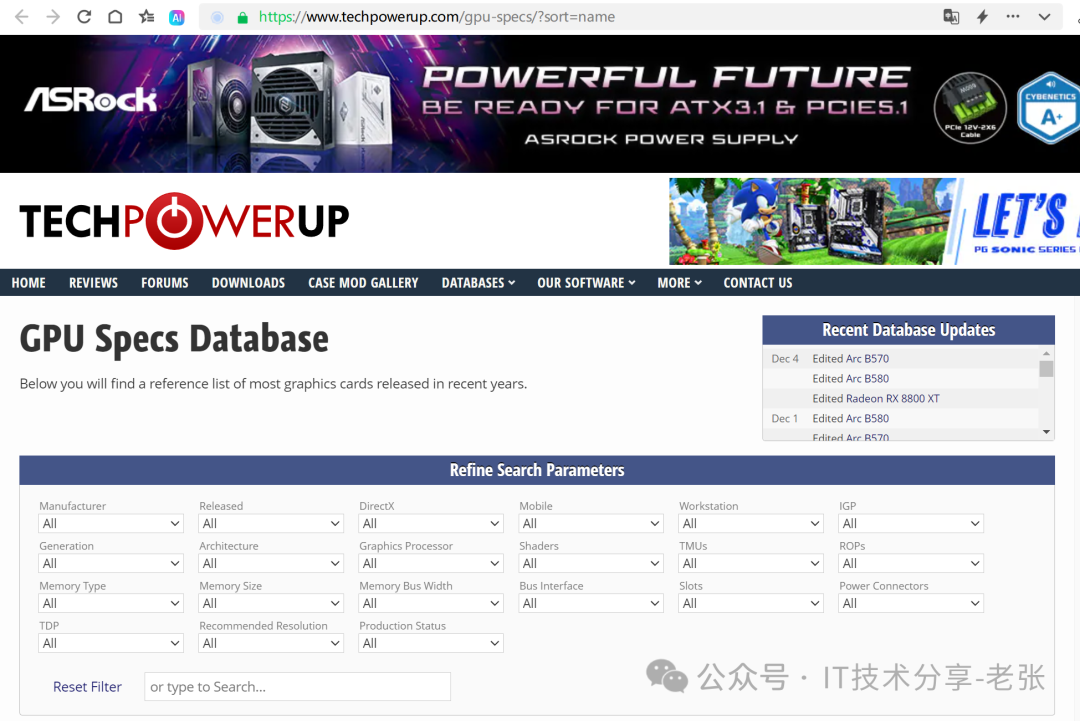1080x721 pixels.
Task: Click the updates list scroll up arrow
Action: pos(1046,353)
